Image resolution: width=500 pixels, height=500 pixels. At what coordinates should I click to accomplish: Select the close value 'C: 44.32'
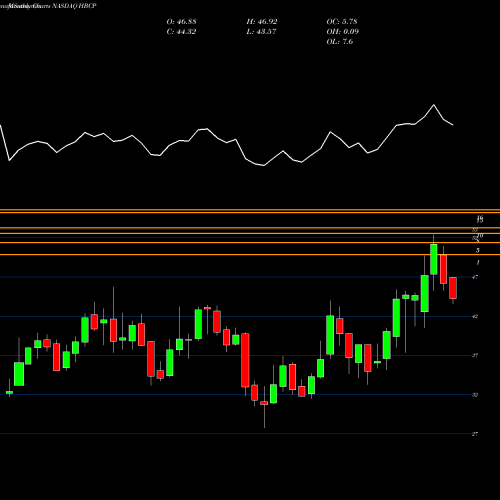click(x=181, y=32)
